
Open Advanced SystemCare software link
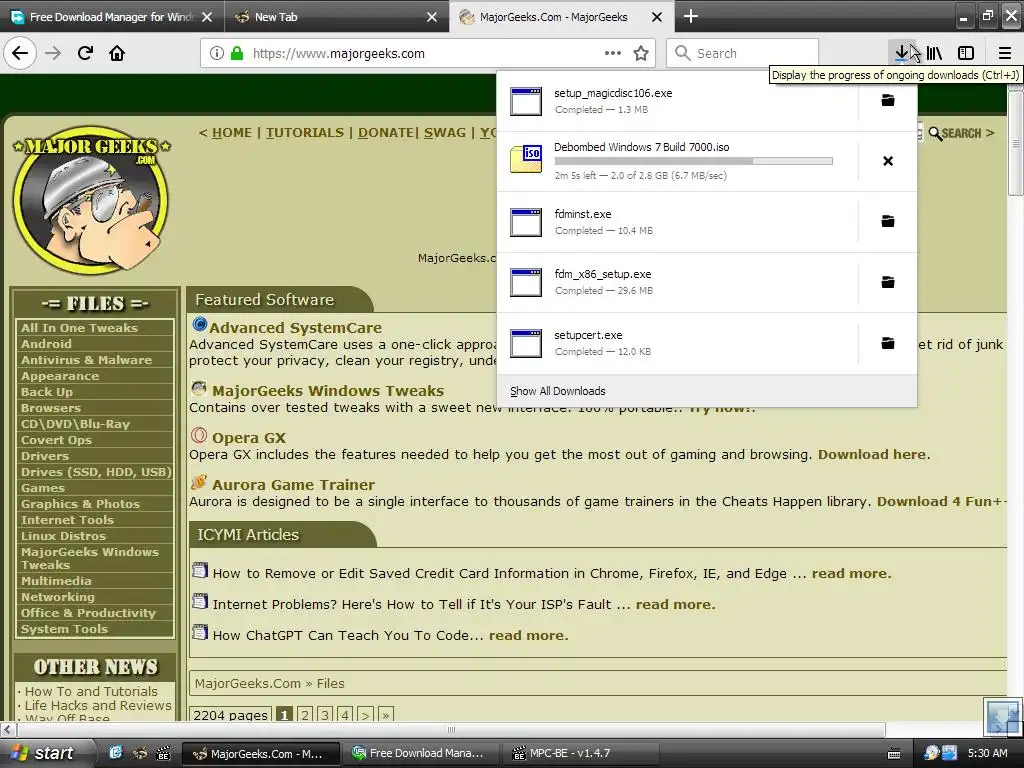295,328
